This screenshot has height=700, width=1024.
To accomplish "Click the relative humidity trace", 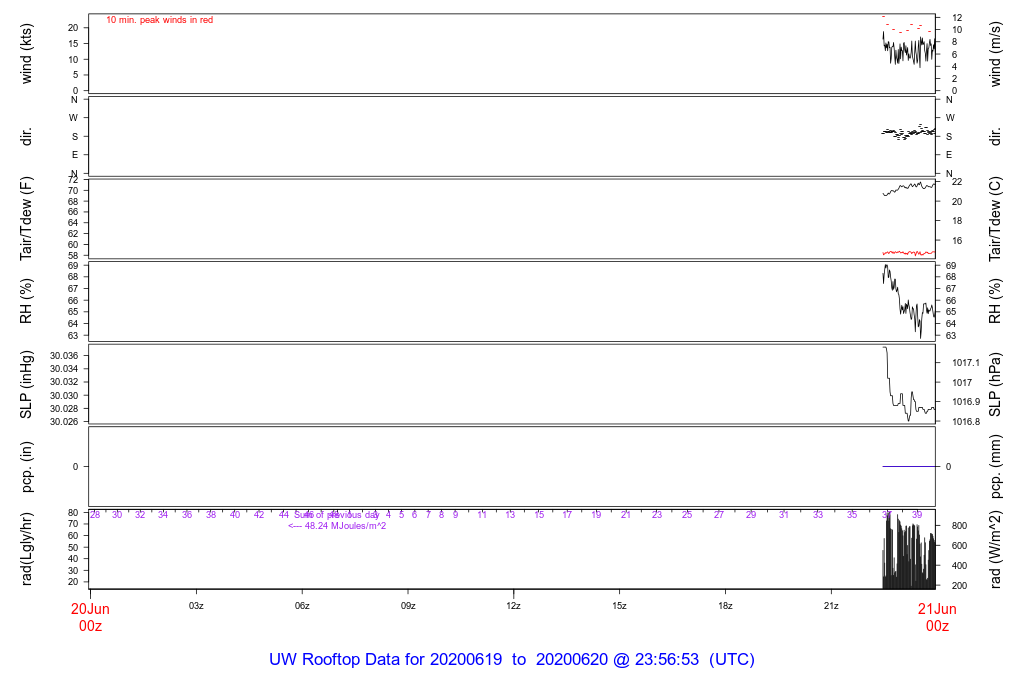I will coord(908,301).
